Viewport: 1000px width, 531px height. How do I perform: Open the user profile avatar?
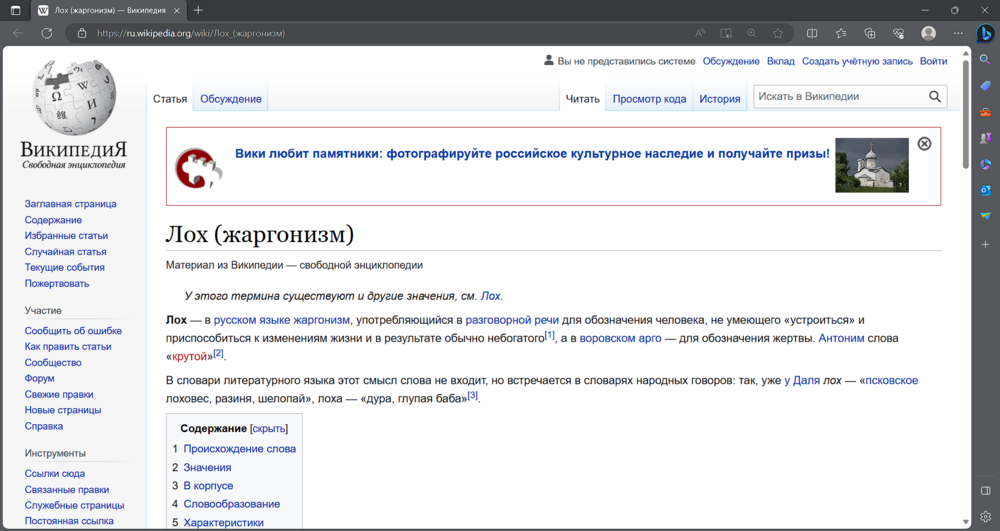point(929,33)
